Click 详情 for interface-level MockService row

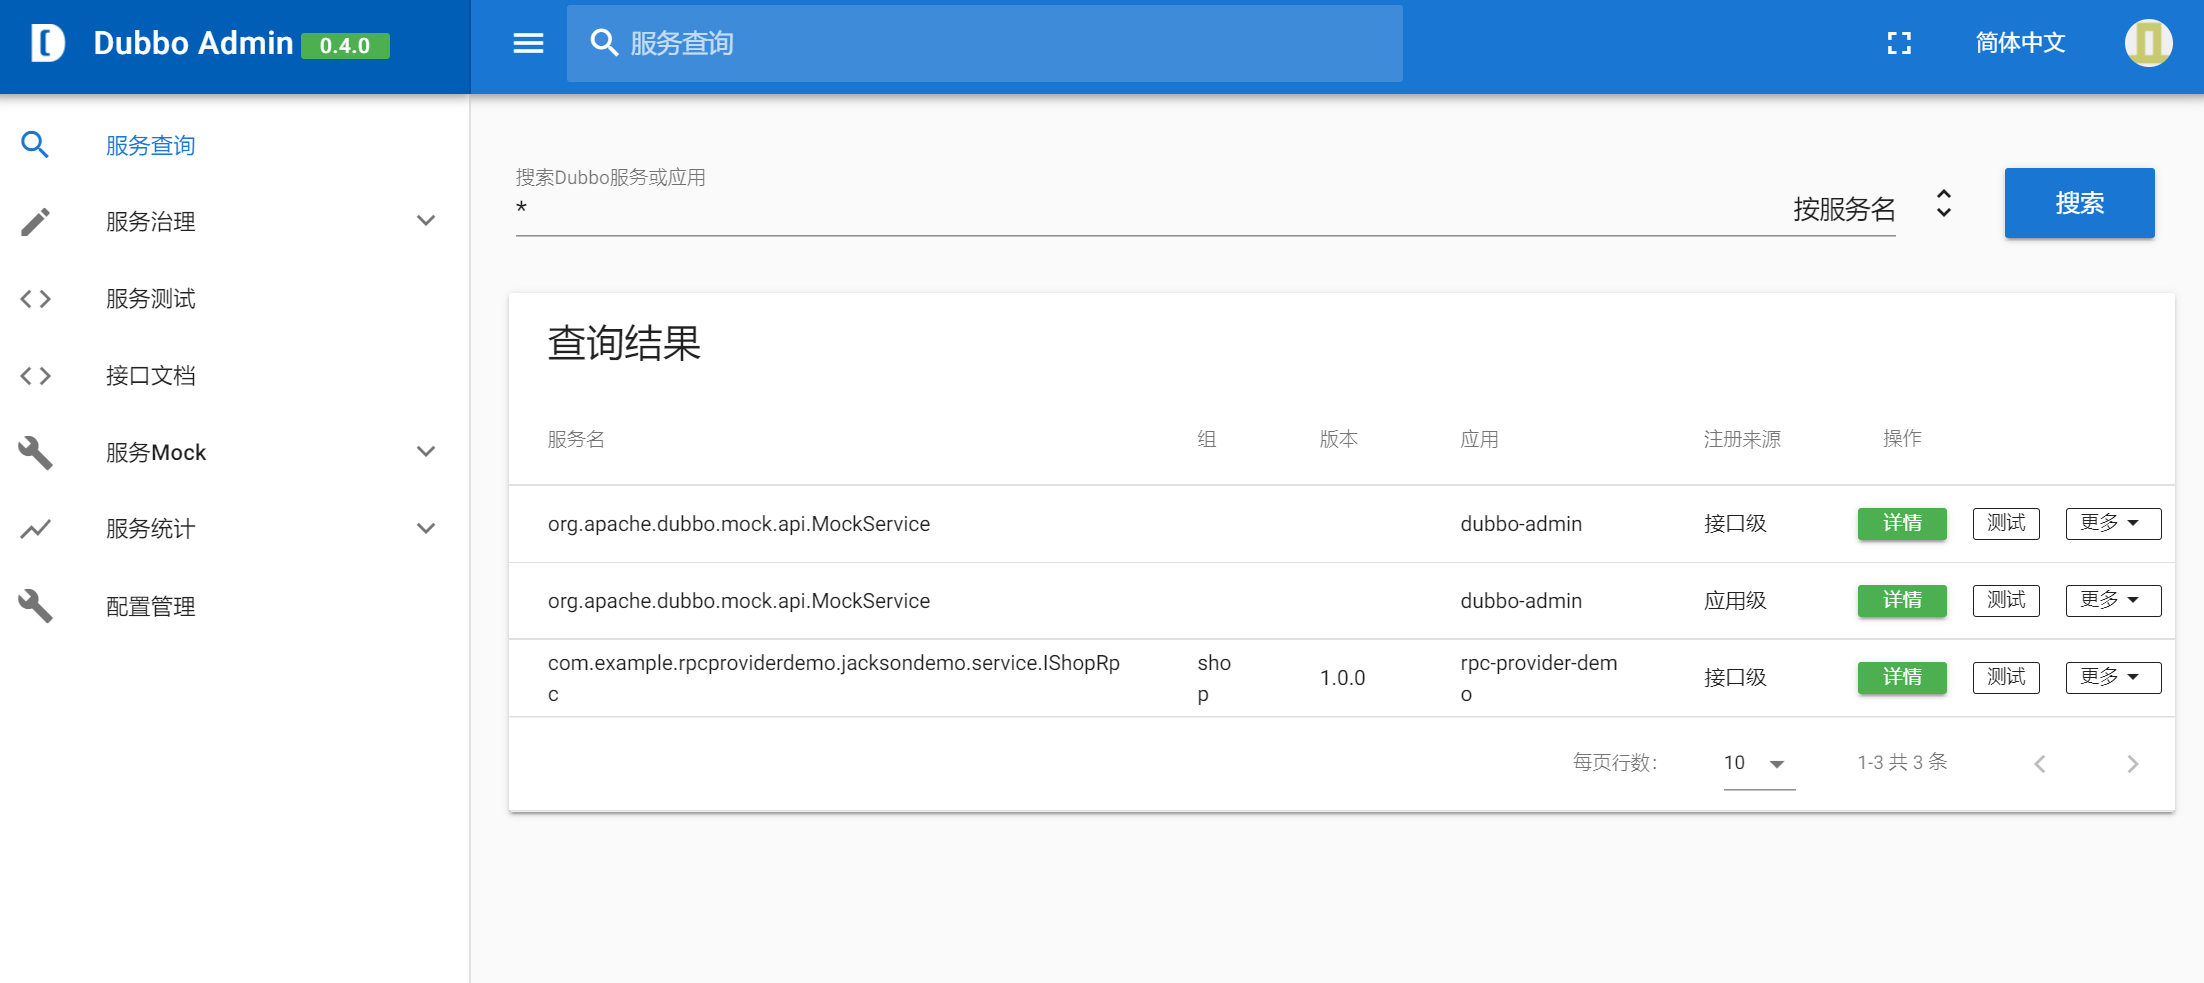tap(1902, 523)
